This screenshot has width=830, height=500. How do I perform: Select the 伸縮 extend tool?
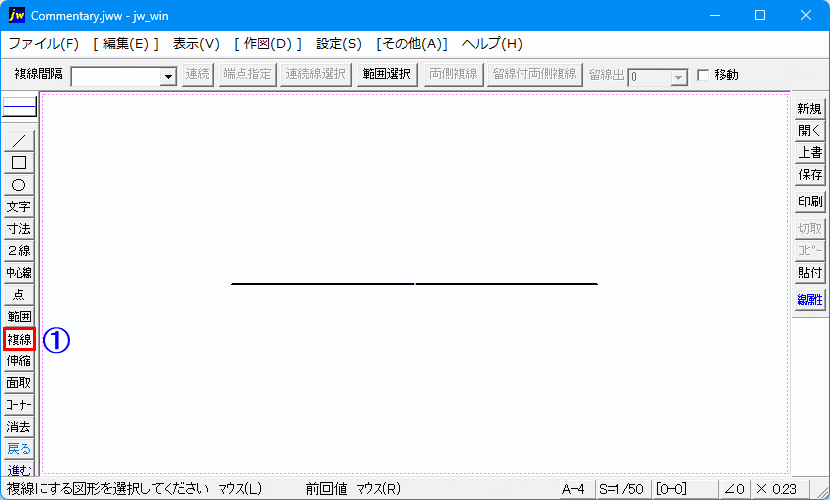point(19,361)
